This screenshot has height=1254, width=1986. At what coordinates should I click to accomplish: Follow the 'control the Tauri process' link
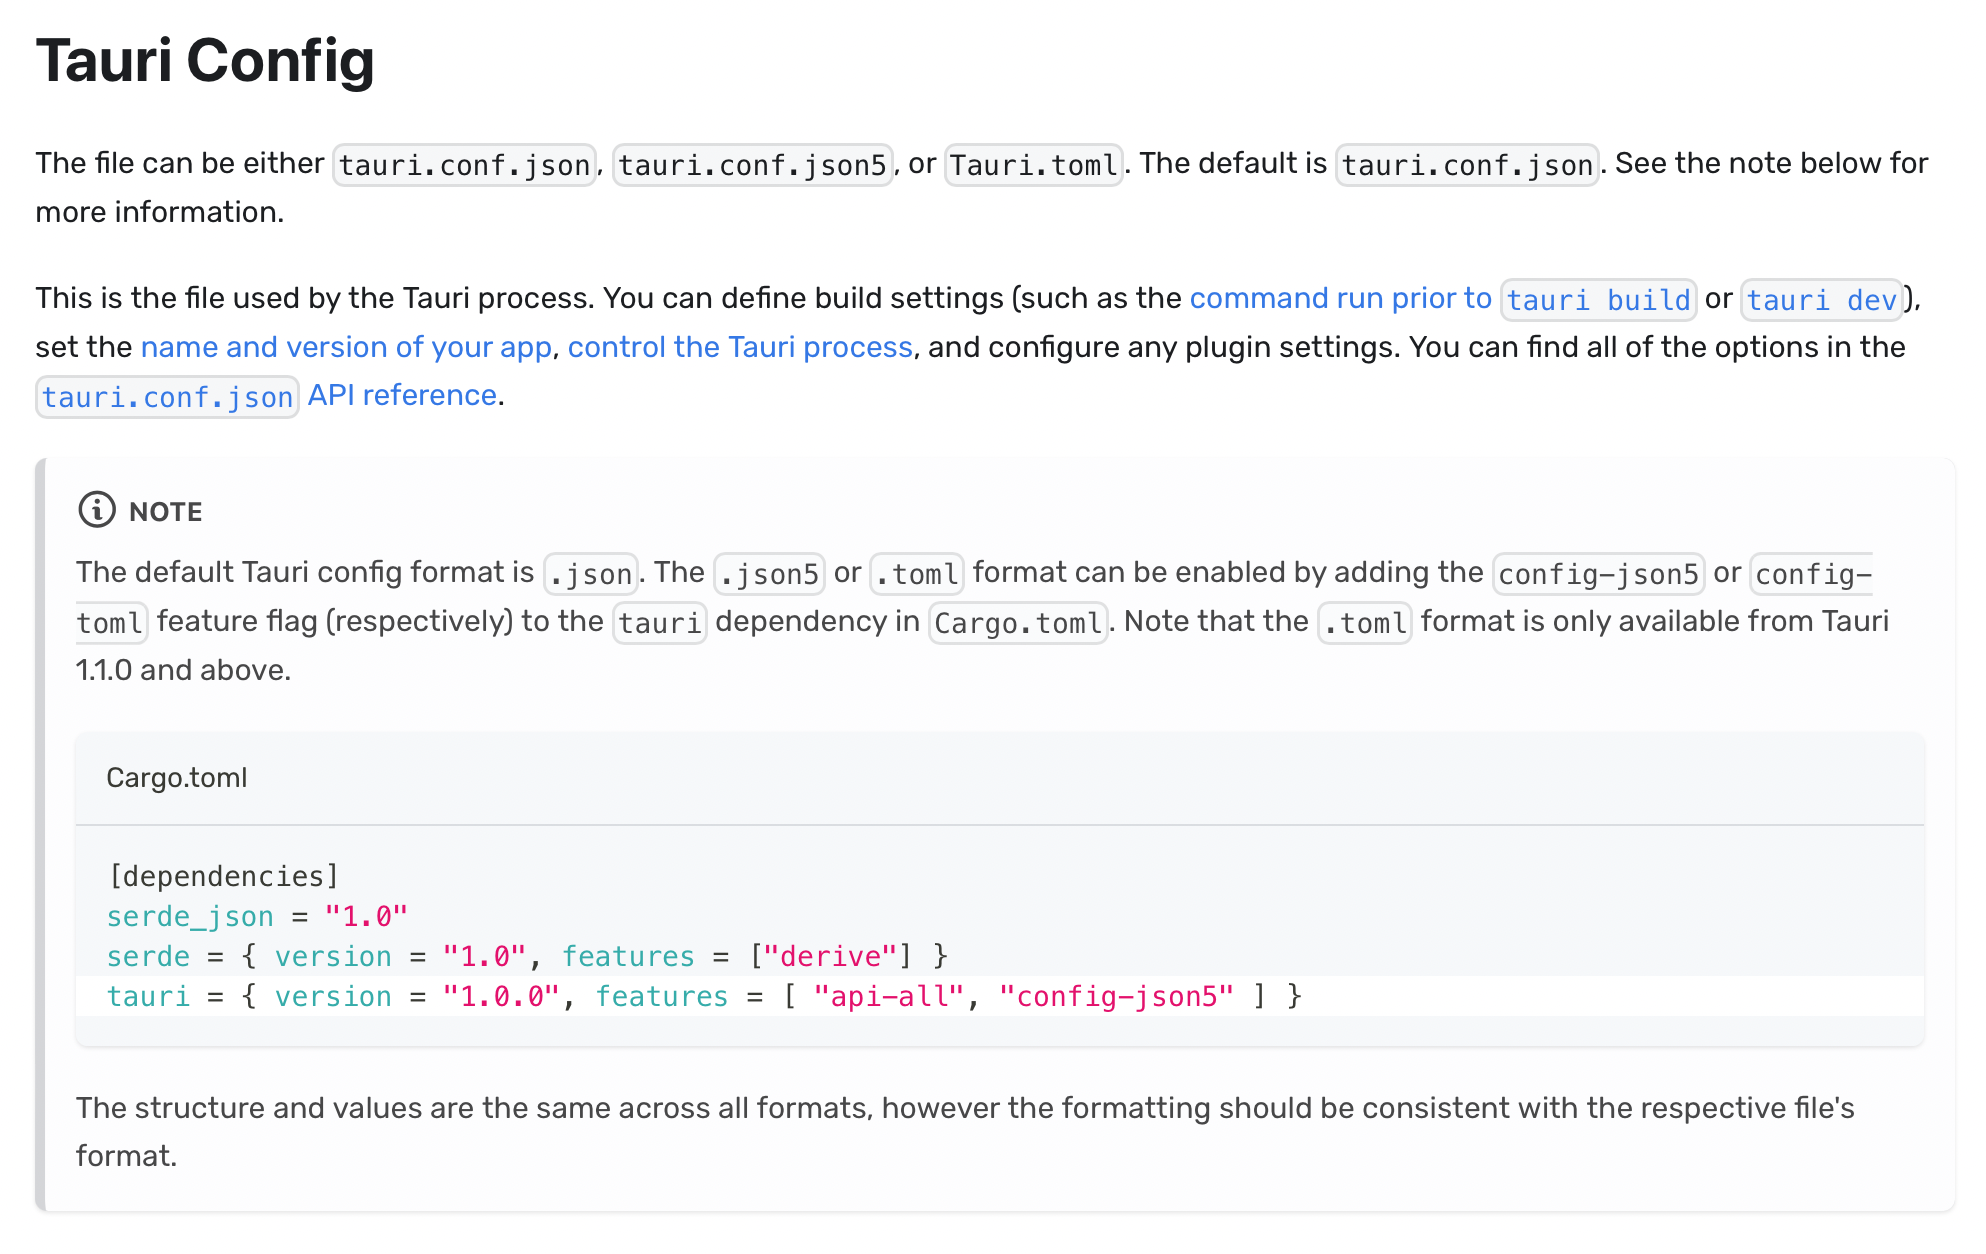739,346
